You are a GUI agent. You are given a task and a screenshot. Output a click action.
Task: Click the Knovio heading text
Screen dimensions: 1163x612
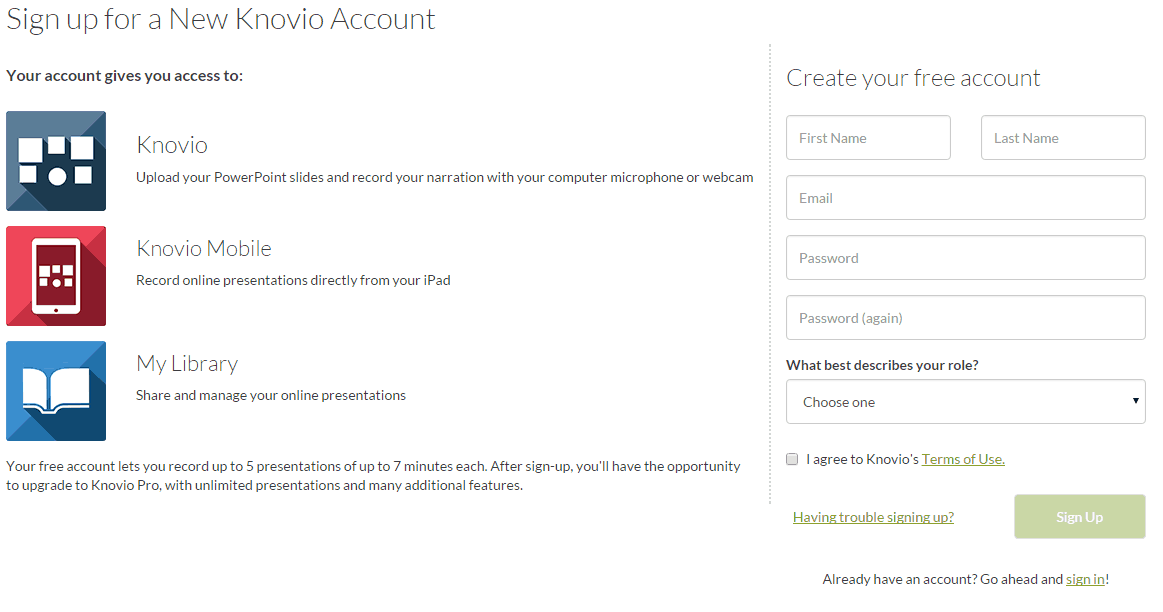(172, 145)
